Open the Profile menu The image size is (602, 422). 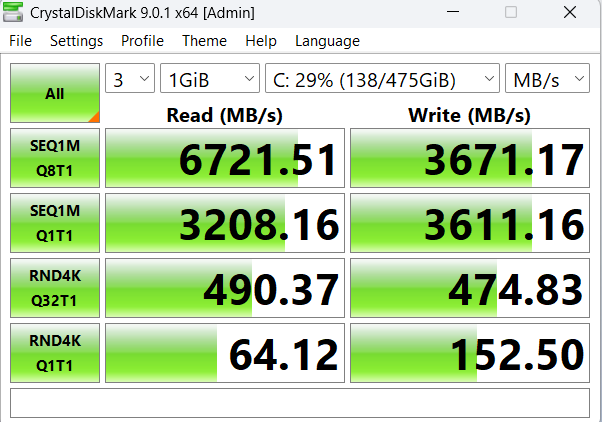click(x=142, y=41)
